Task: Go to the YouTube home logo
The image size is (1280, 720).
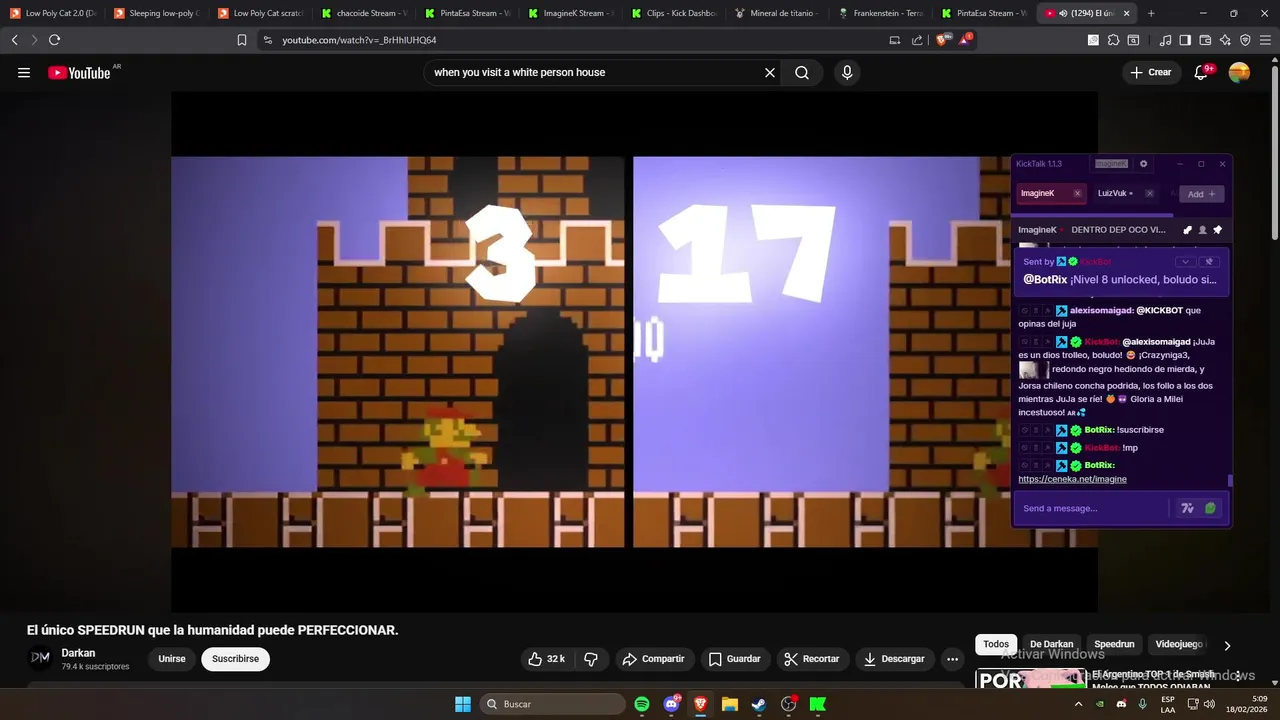Action: coord(79,72)
